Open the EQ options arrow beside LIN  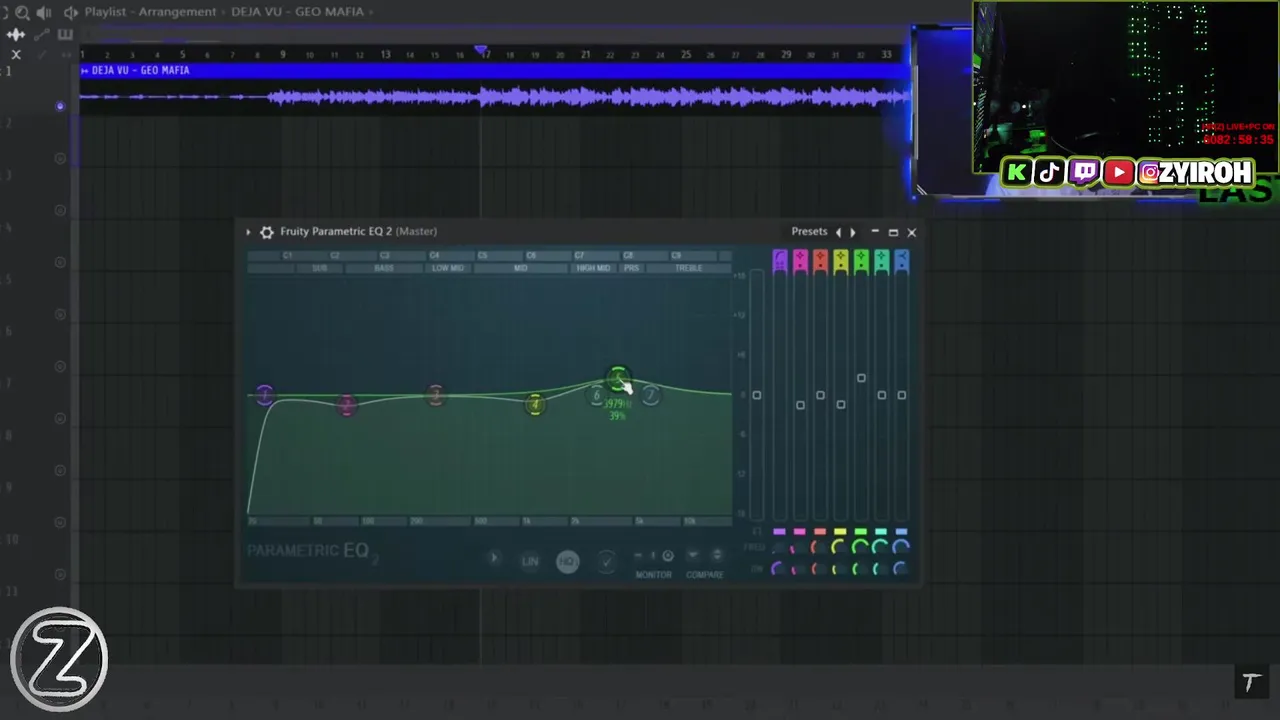(493, 559)
